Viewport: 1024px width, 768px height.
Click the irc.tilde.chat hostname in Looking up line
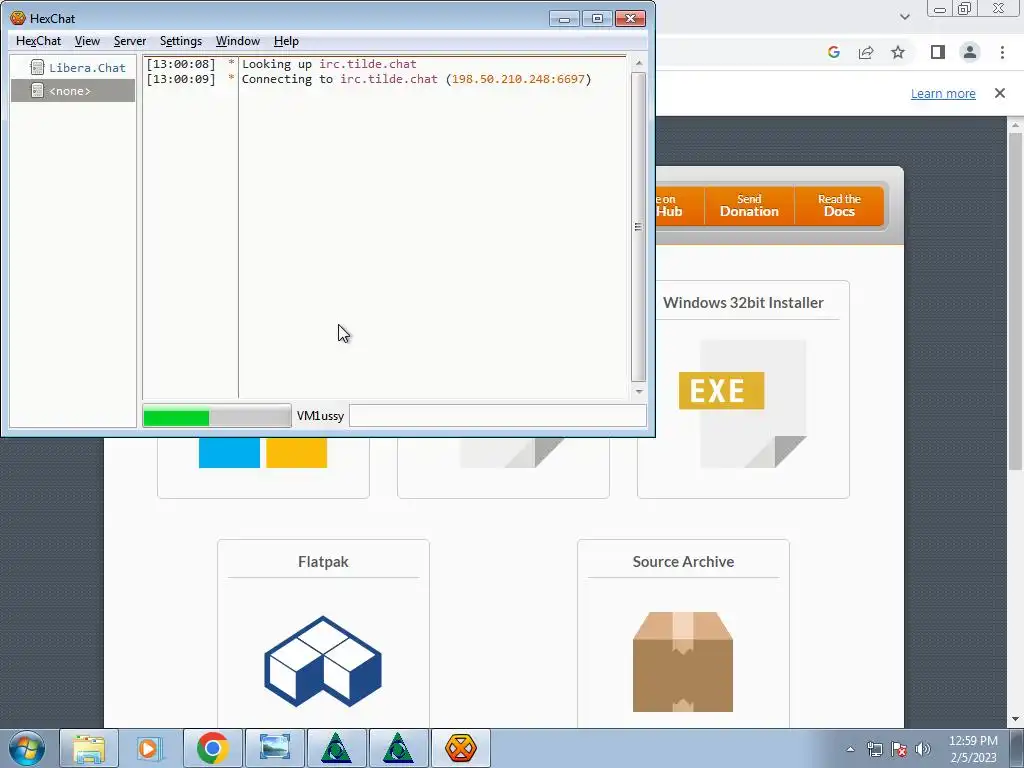point(368,64)
